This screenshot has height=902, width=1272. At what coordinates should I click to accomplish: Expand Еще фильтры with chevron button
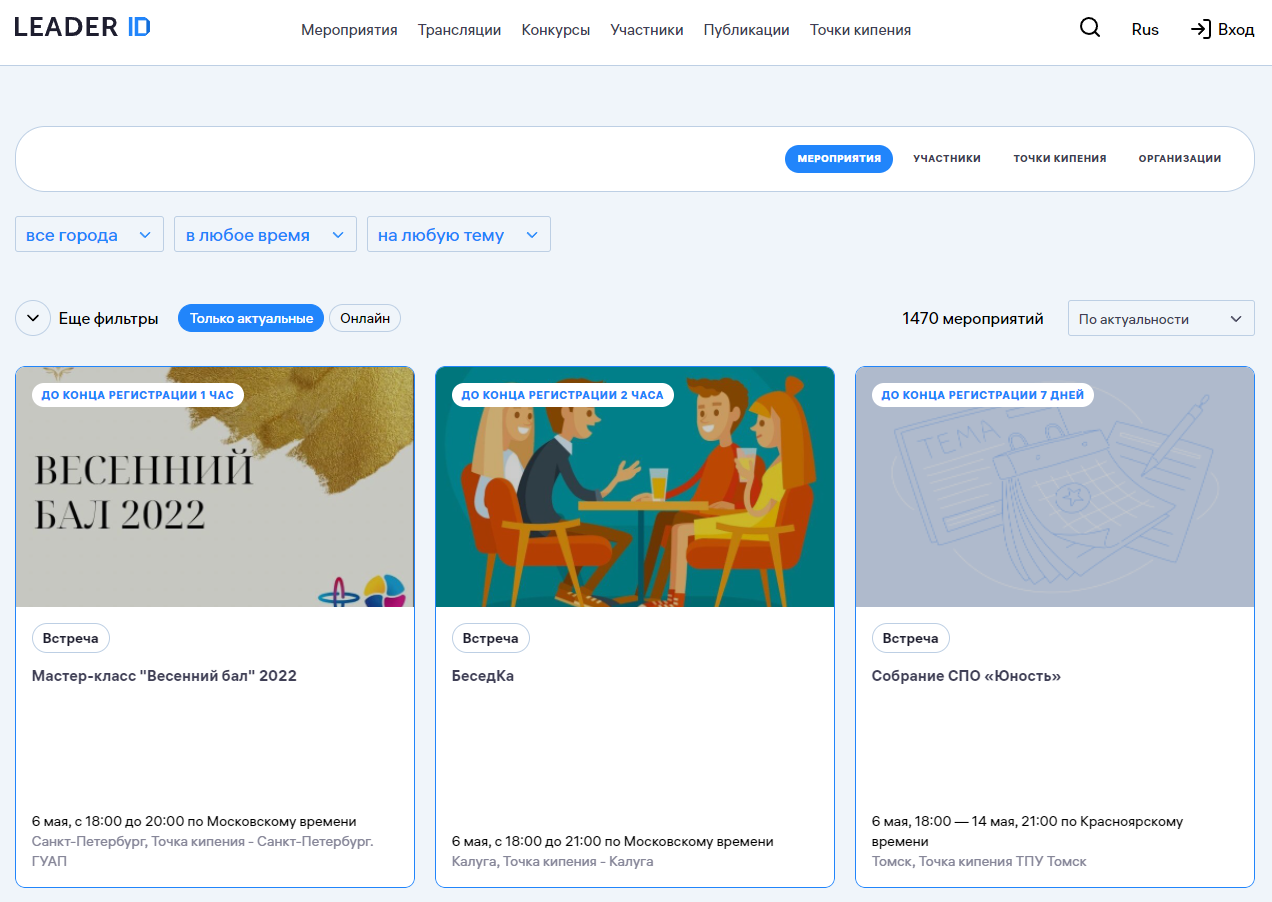32,319
